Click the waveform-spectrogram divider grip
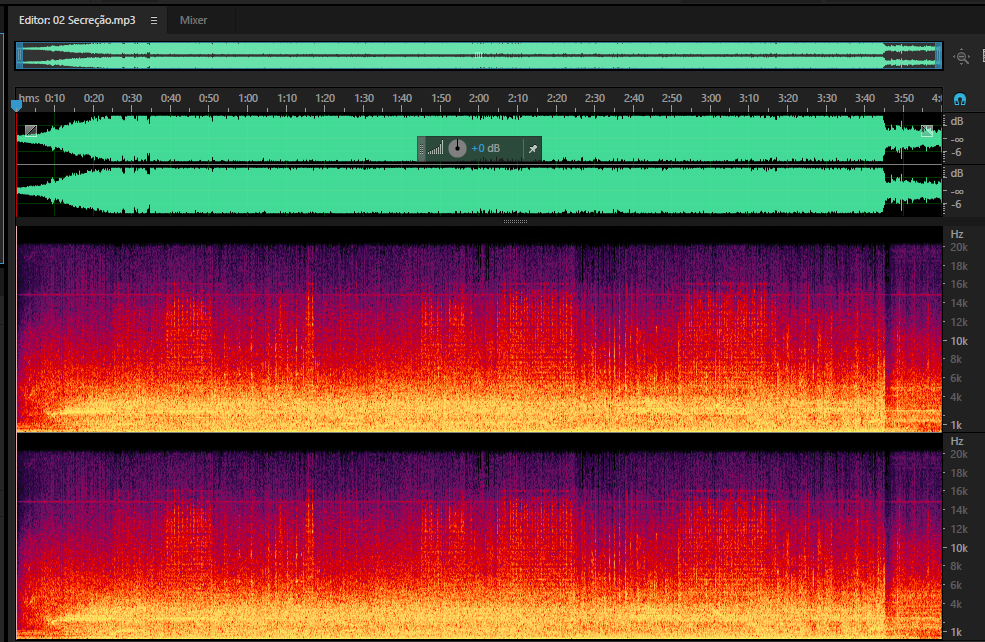Screen dimensions: 985x642 tap(515, 221)
